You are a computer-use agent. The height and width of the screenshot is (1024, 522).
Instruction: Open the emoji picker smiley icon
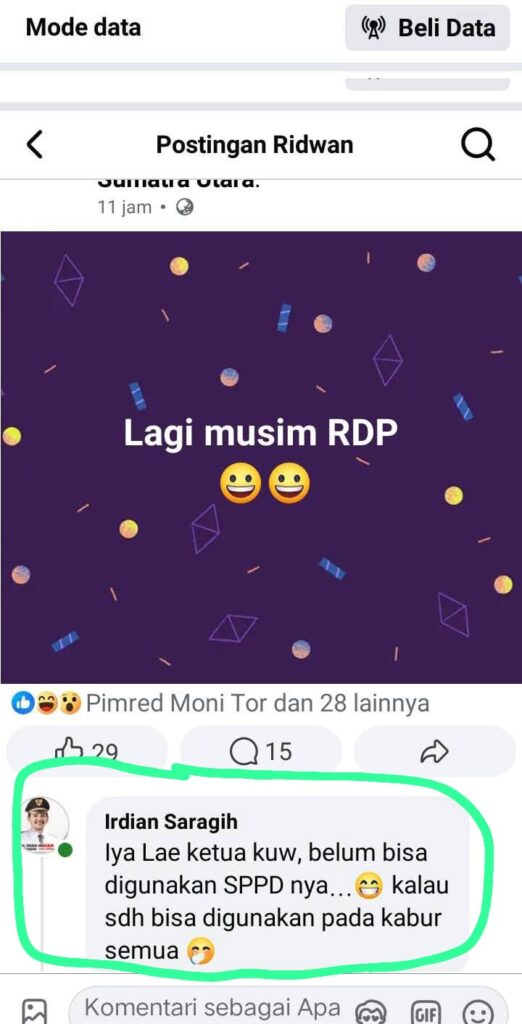click(478, 1012)
